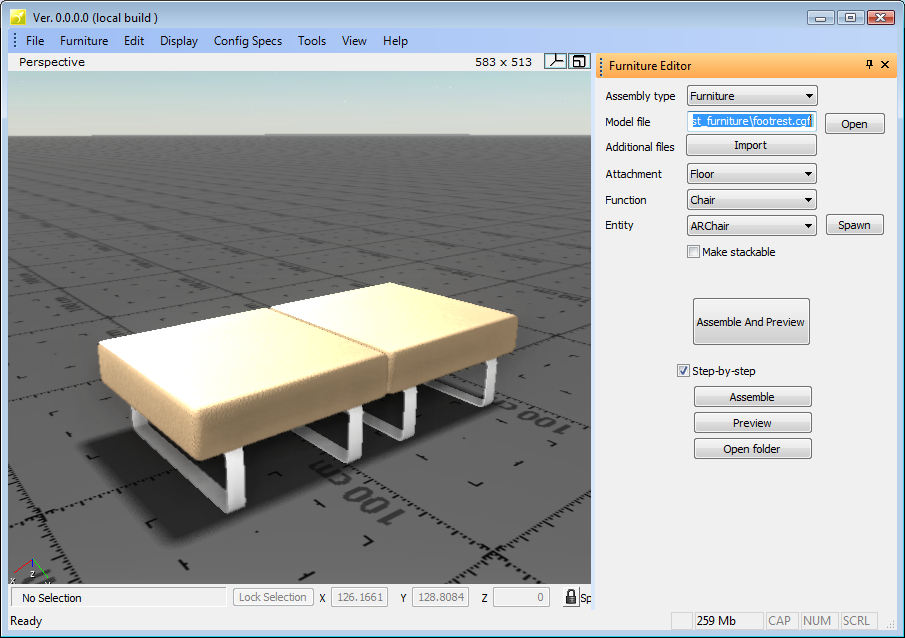Enable the Make stackable checkbox
The width and height of the screenshot is (905, 638).
[x=693, y=252]
